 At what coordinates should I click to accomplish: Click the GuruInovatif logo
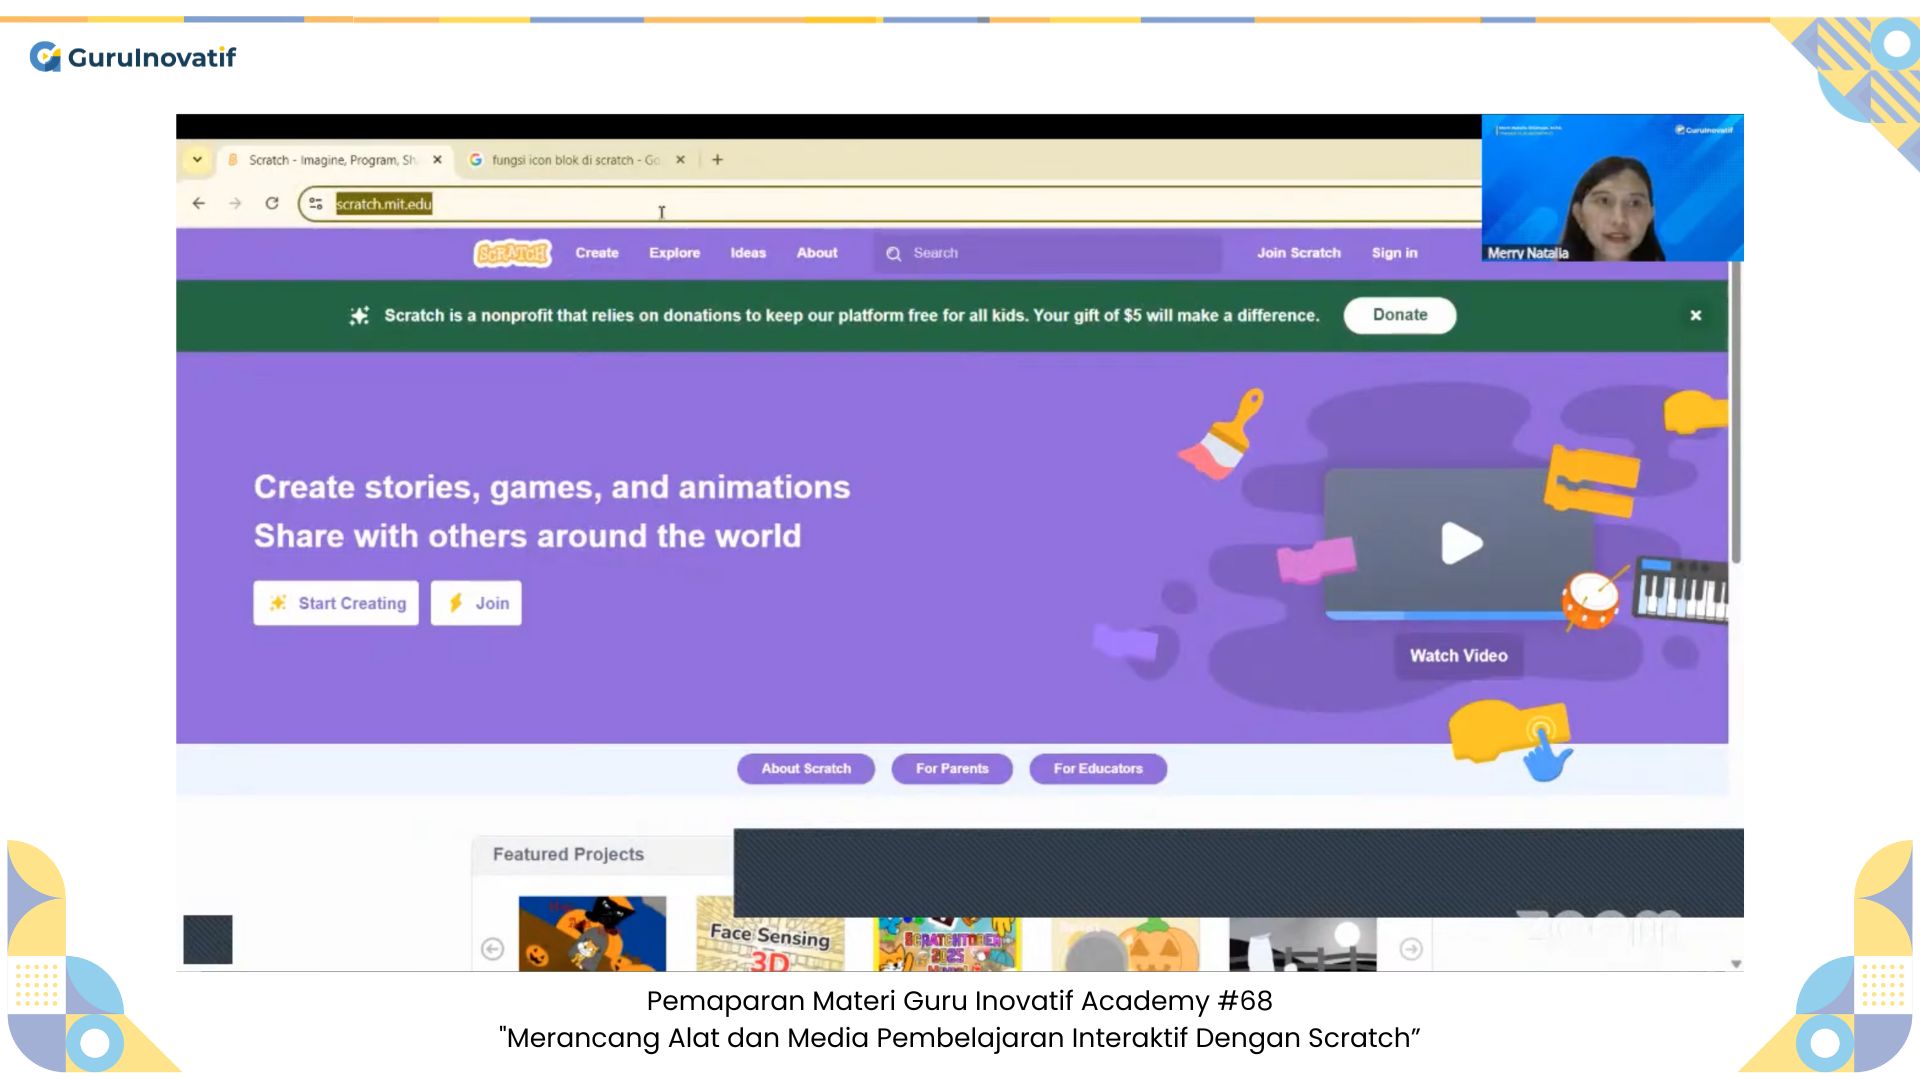pos(133,57)
